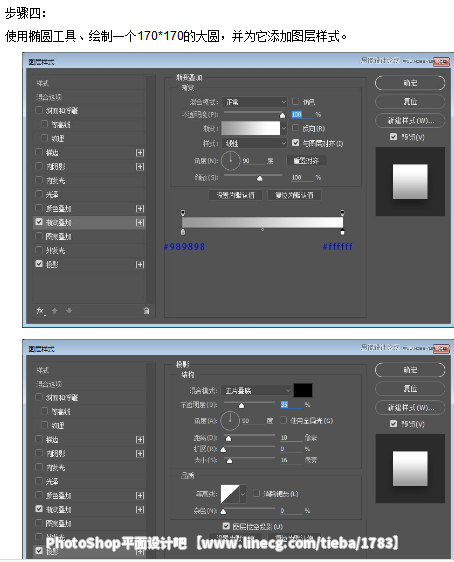
Task: Uncheck Drop Shadow checkbox in Gradient Overlay dialog
Action: pyautogui.click(x=39, y=264)
